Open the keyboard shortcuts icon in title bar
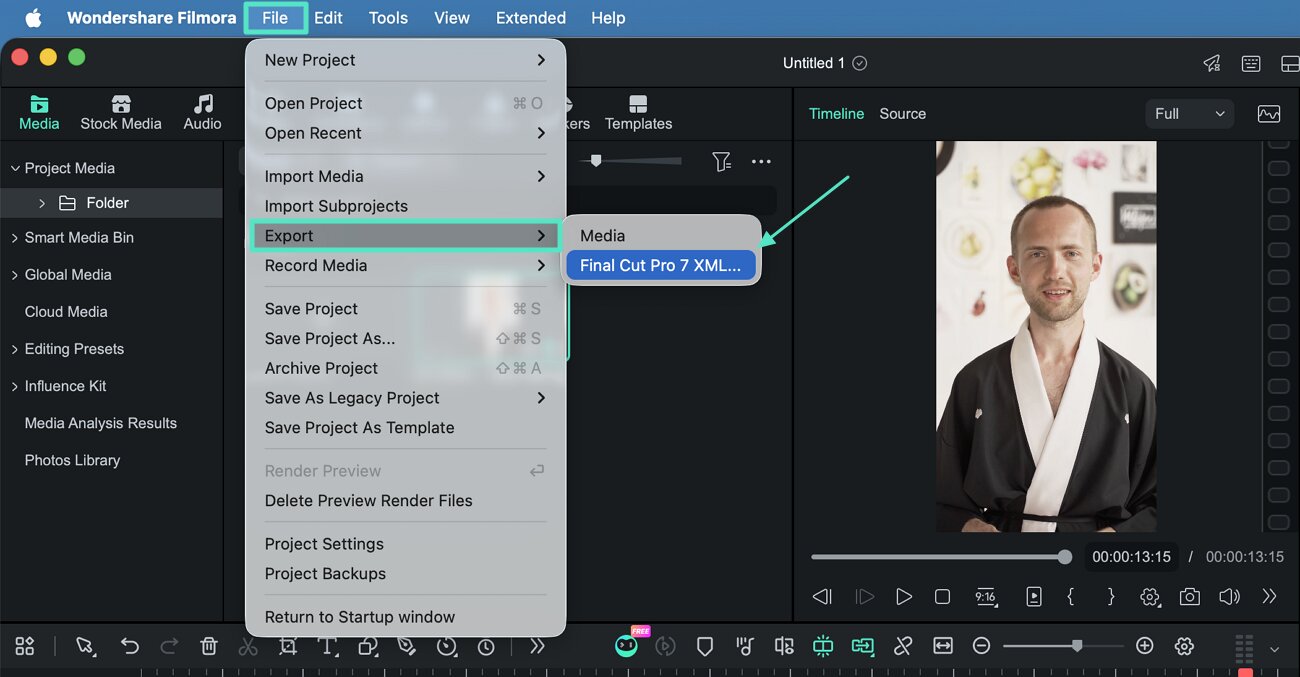The width and height of the screenshot is (1300, 677). [x=1251, y=63]
